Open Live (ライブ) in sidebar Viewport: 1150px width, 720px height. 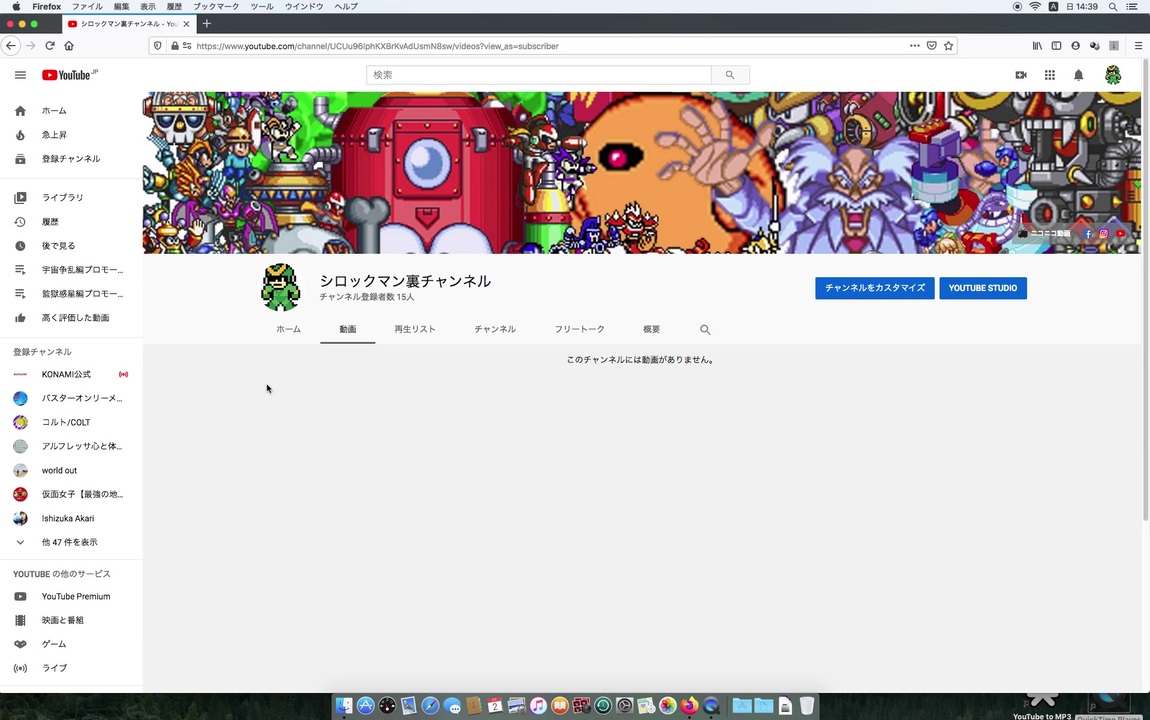click(x=71, y=668)
